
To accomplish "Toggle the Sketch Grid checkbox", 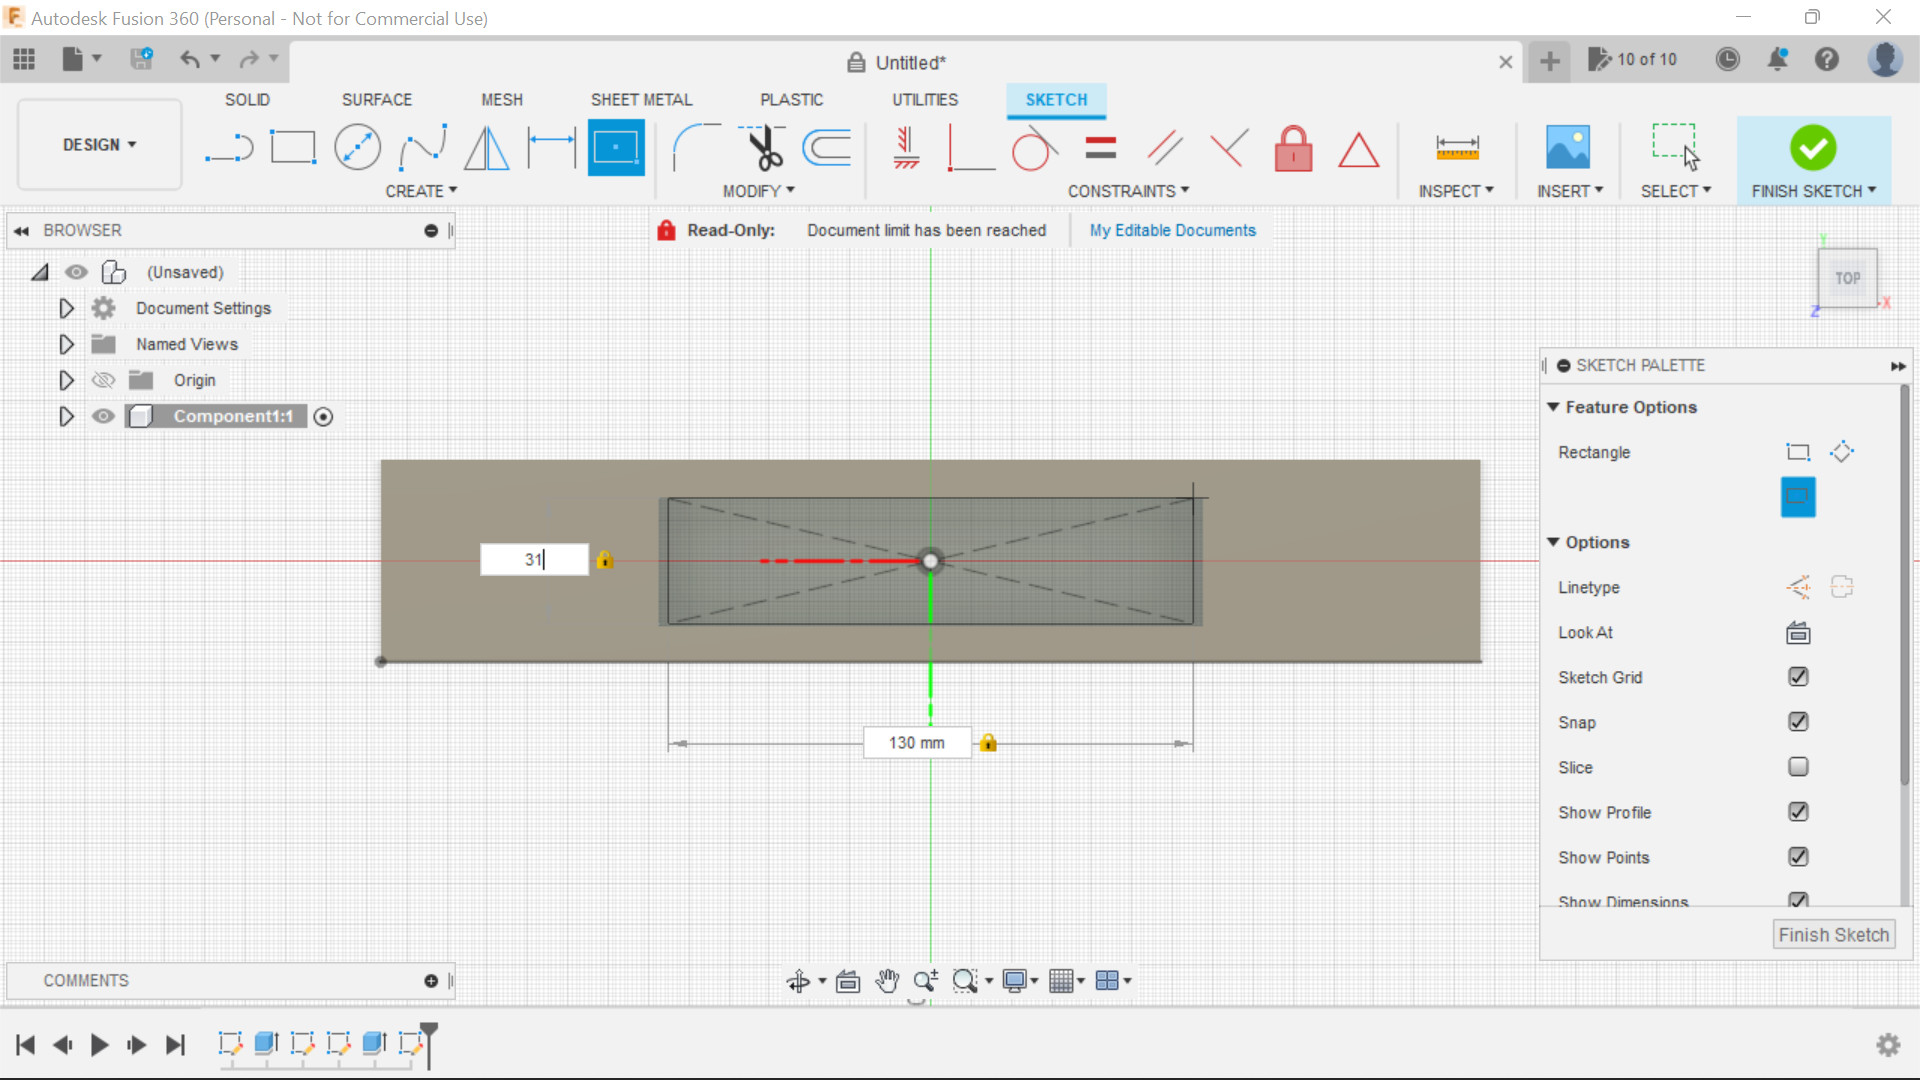I will coord(1797,676).
